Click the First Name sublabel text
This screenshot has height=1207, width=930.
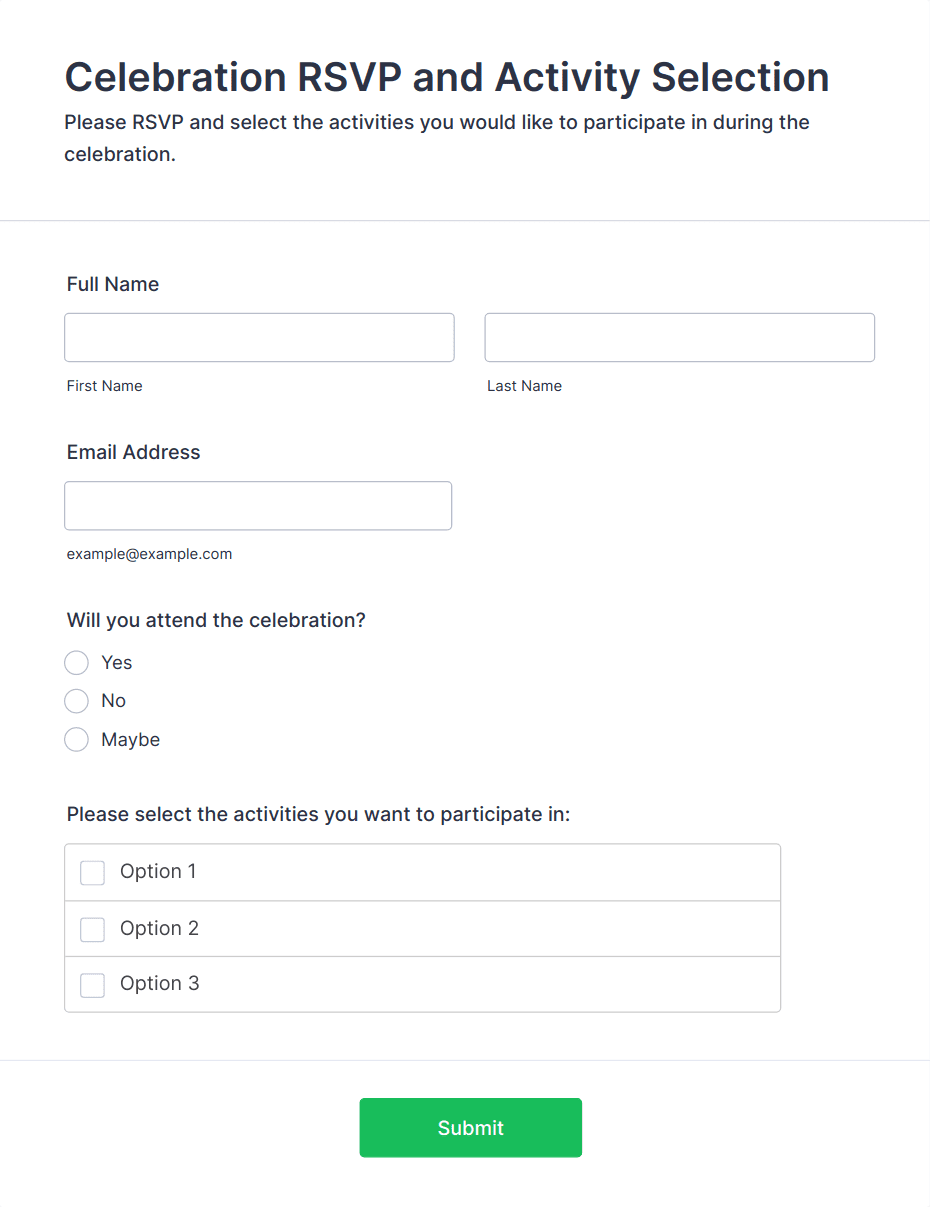tap(104, 386)
